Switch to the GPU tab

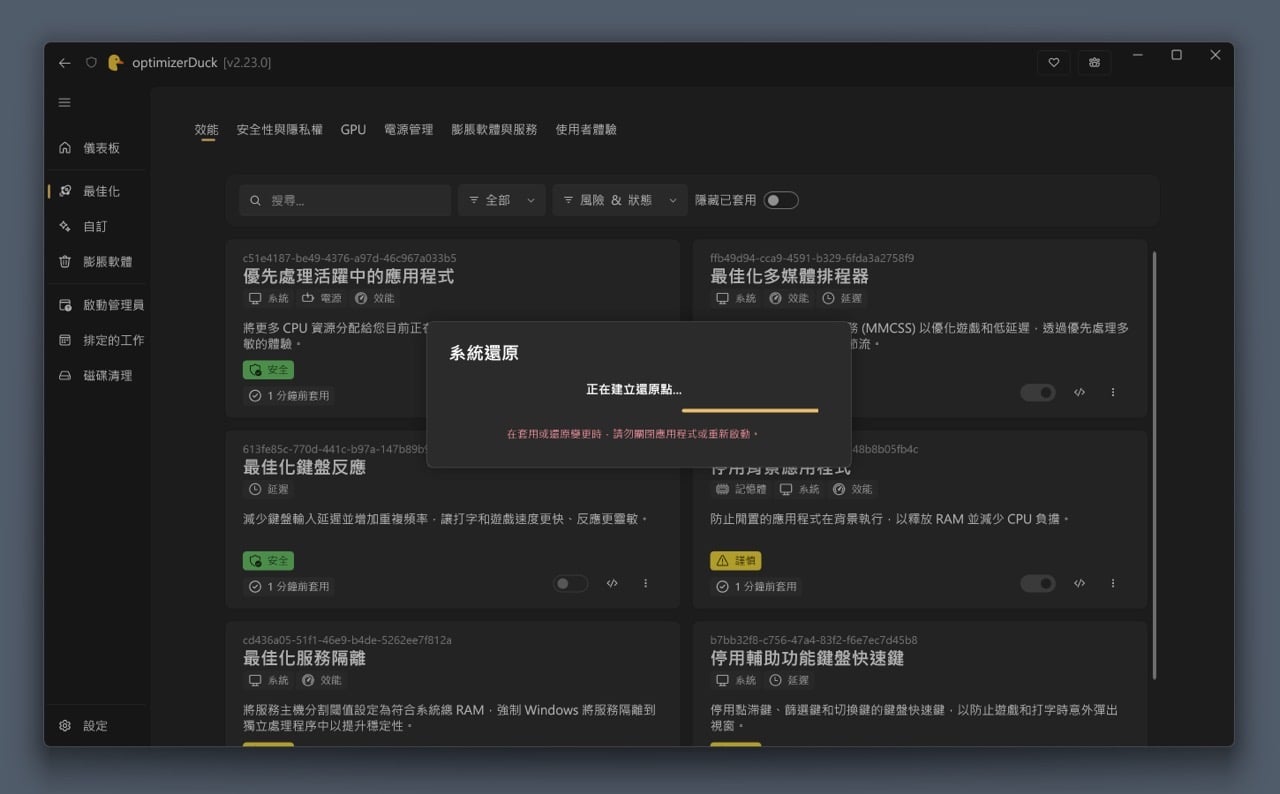coord(353,130)
